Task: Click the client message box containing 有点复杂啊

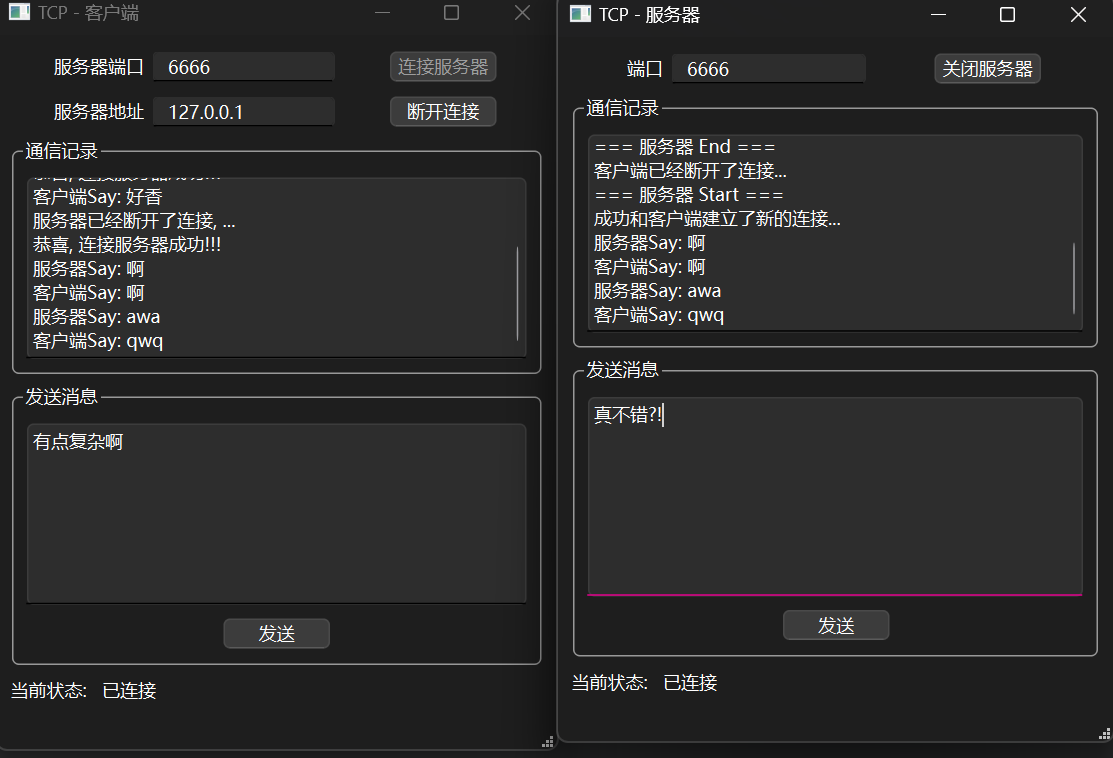Action: 276,512
